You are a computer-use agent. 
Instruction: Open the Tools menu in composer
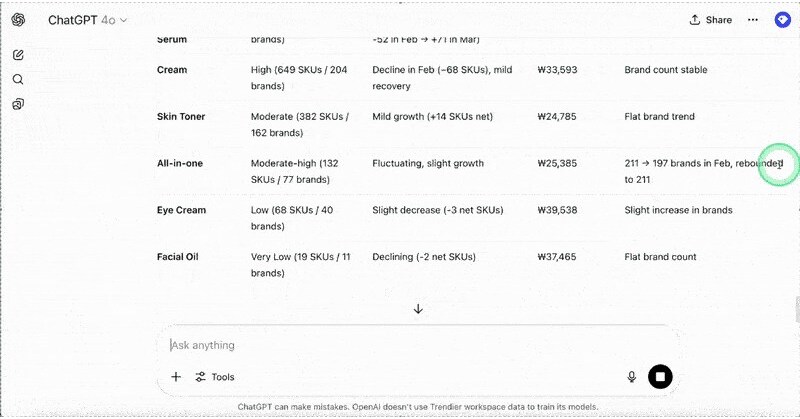pos(215,377)
